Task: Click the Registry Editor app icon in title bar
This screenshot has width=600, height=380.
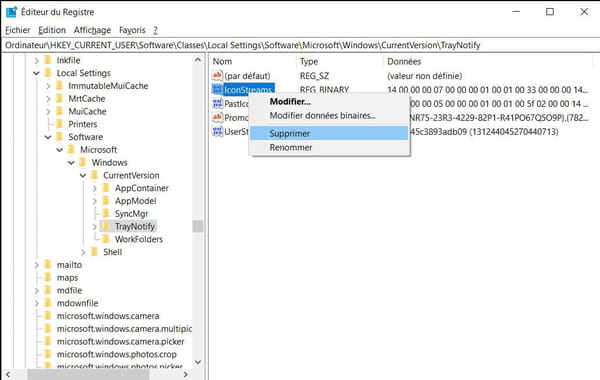Action: [x=11, y=12]
